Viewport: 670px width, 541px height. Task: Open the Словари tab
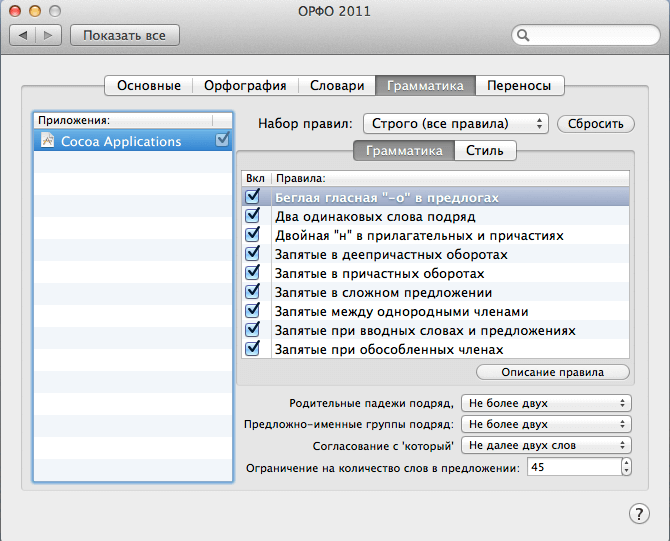[337, 85]
